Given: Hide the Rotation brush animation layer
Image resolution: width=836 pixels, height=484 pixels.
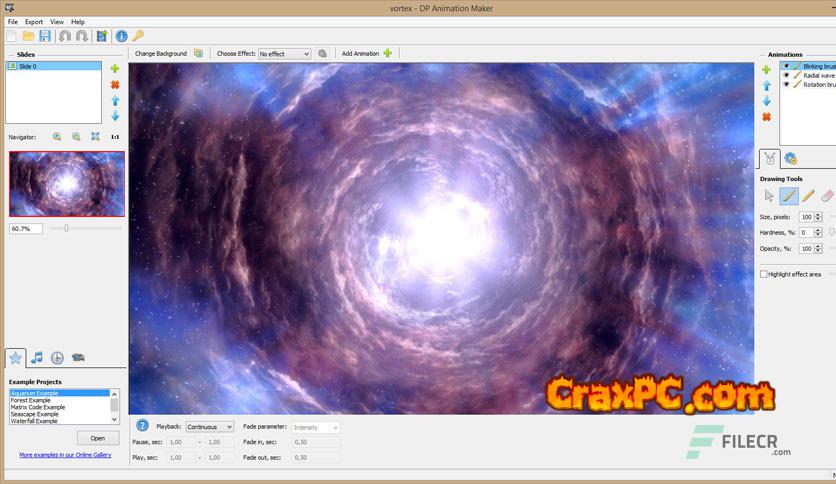Looking at the screenshot, I should (x=786, y=85).
